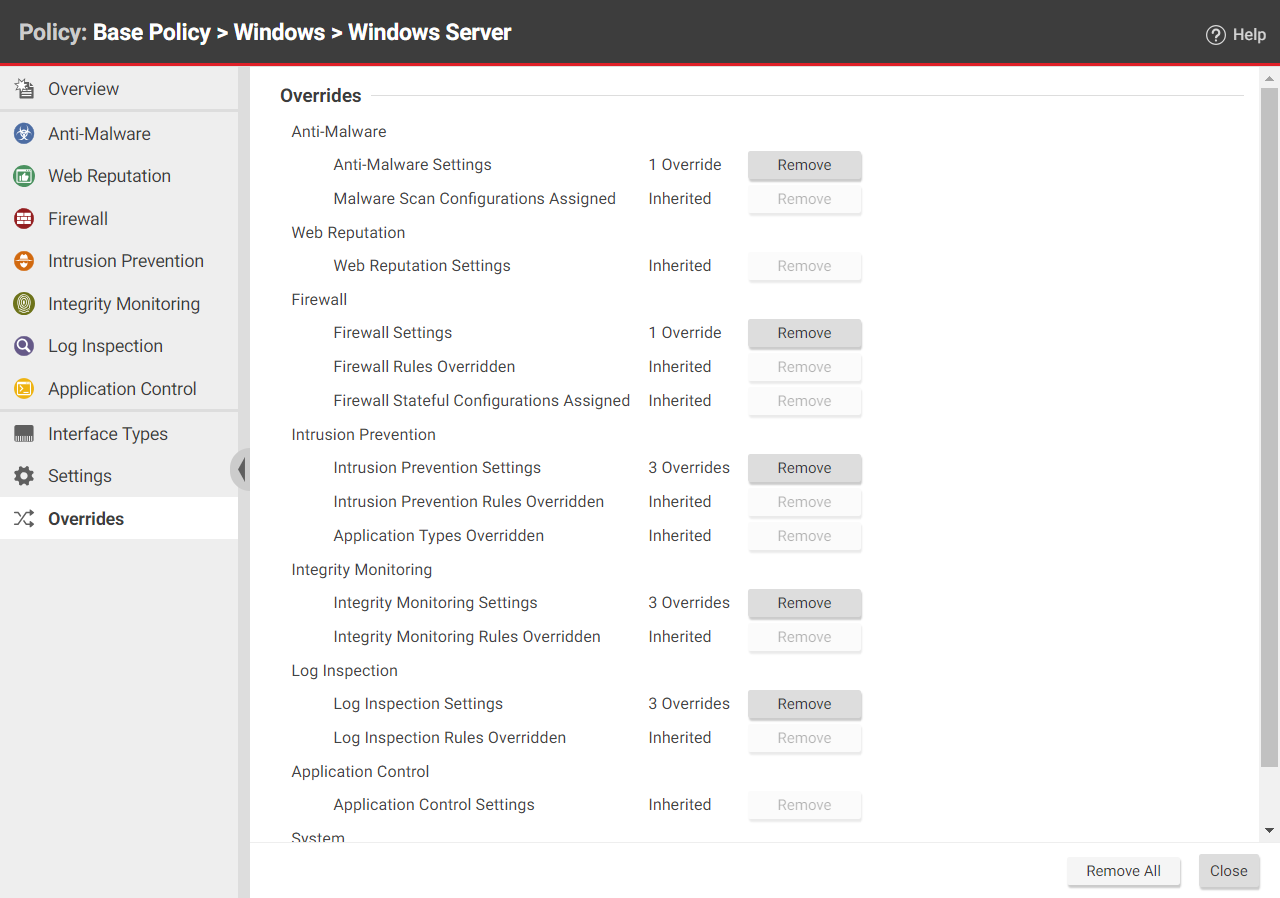
Task: Select the Log Inspection magnifier icon
Action: (23, 345)
